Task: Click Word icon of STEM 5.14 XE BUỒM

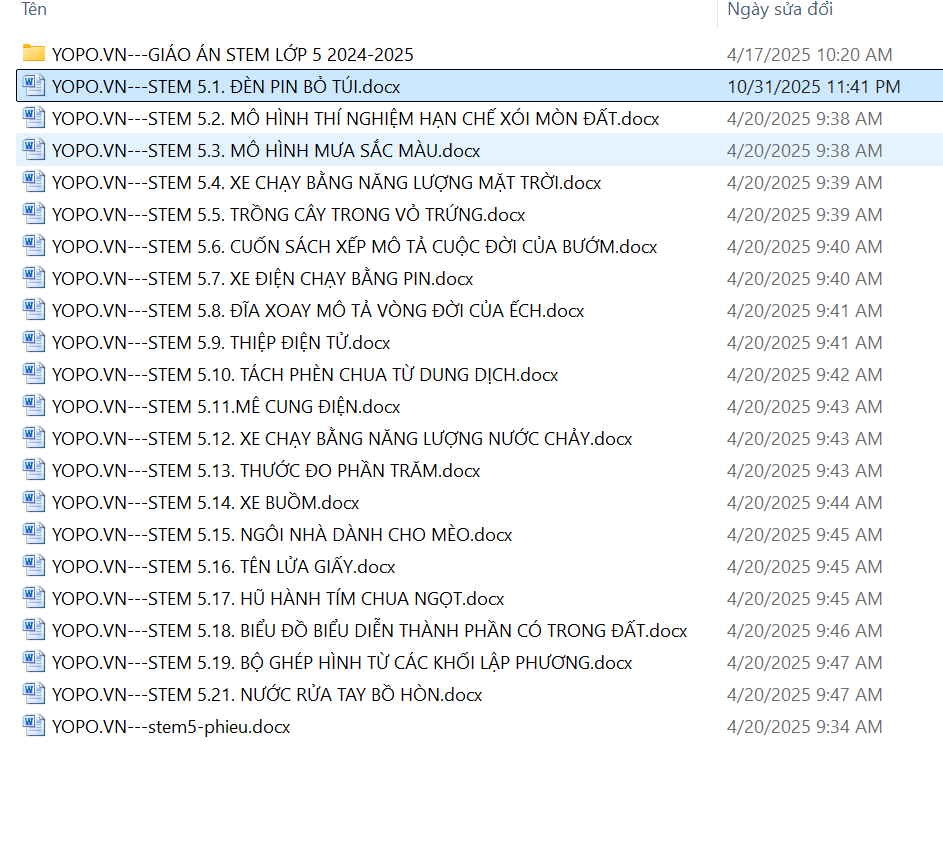Action: [x=34, y=502]
